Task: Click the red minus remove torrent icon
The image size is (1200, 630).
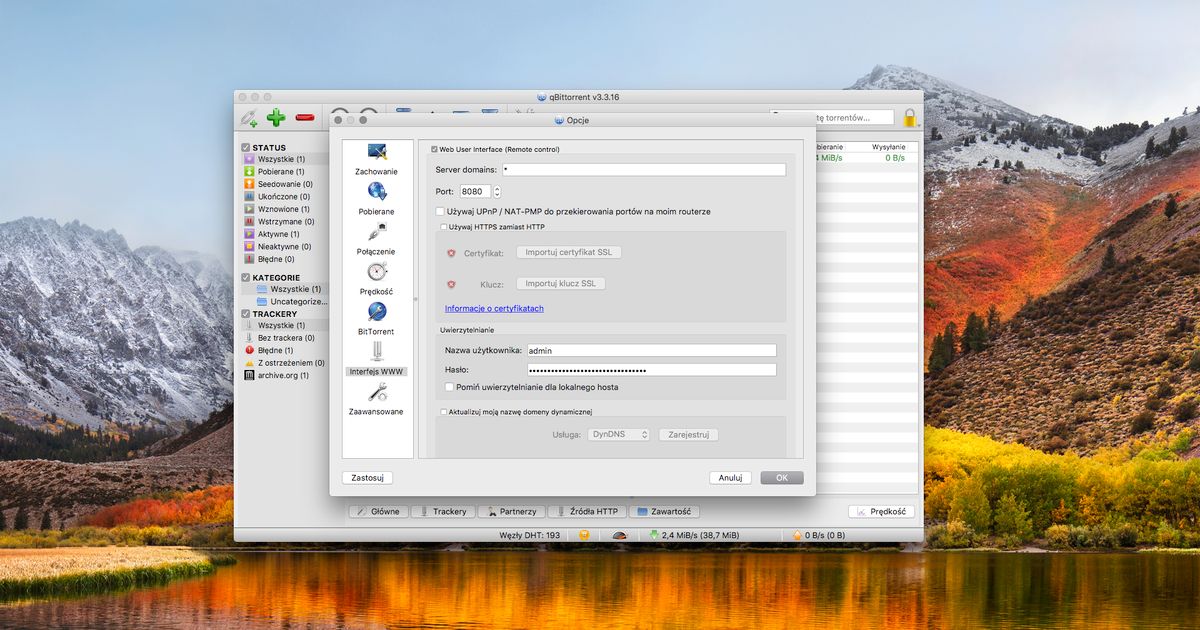Action: 305,118
